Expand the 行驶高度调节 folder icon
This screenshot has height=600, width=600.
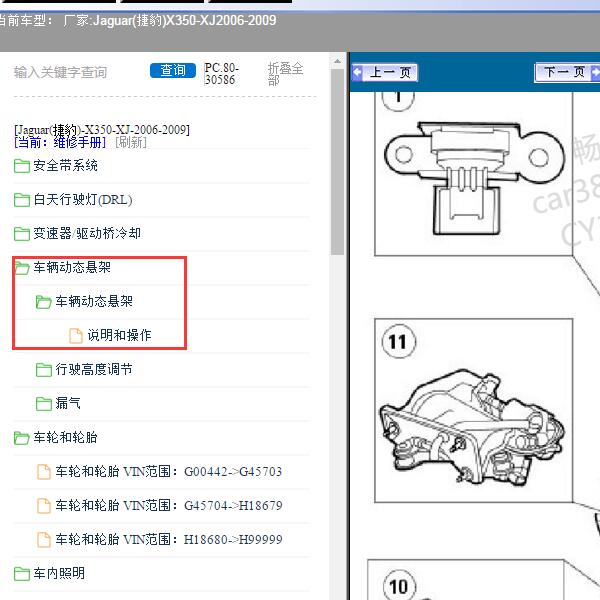[44, 370]
